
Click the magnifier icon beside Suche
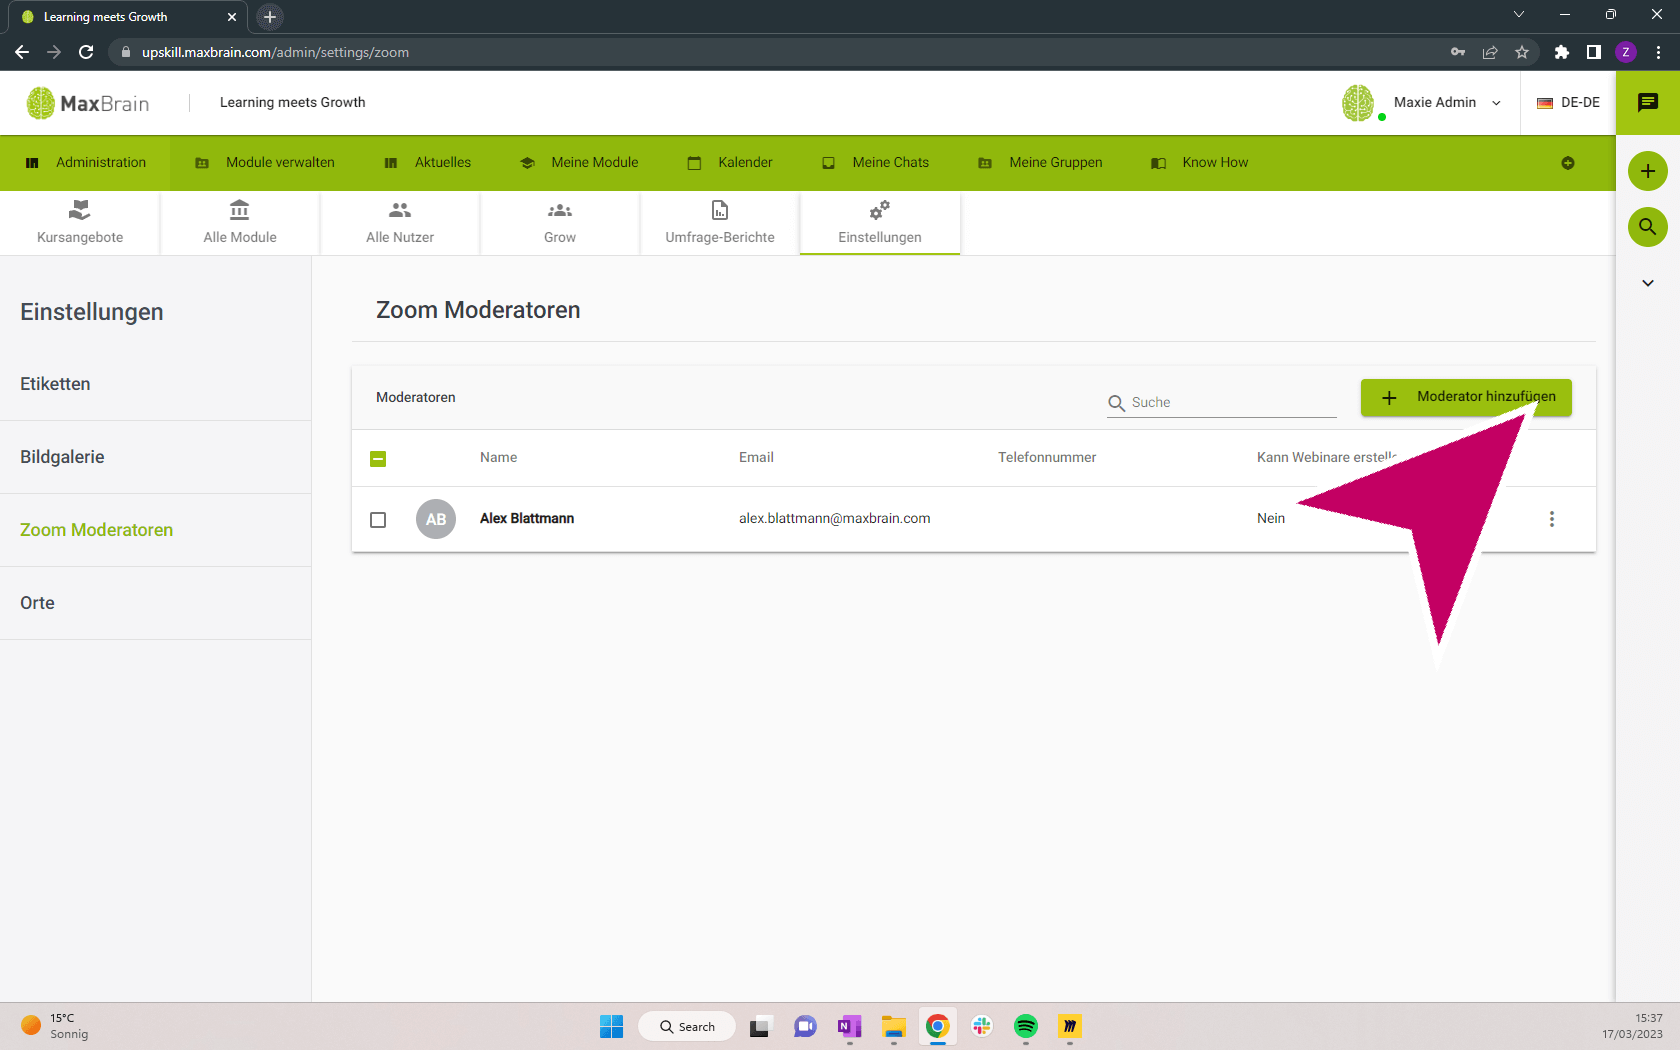coord(1117,403)
